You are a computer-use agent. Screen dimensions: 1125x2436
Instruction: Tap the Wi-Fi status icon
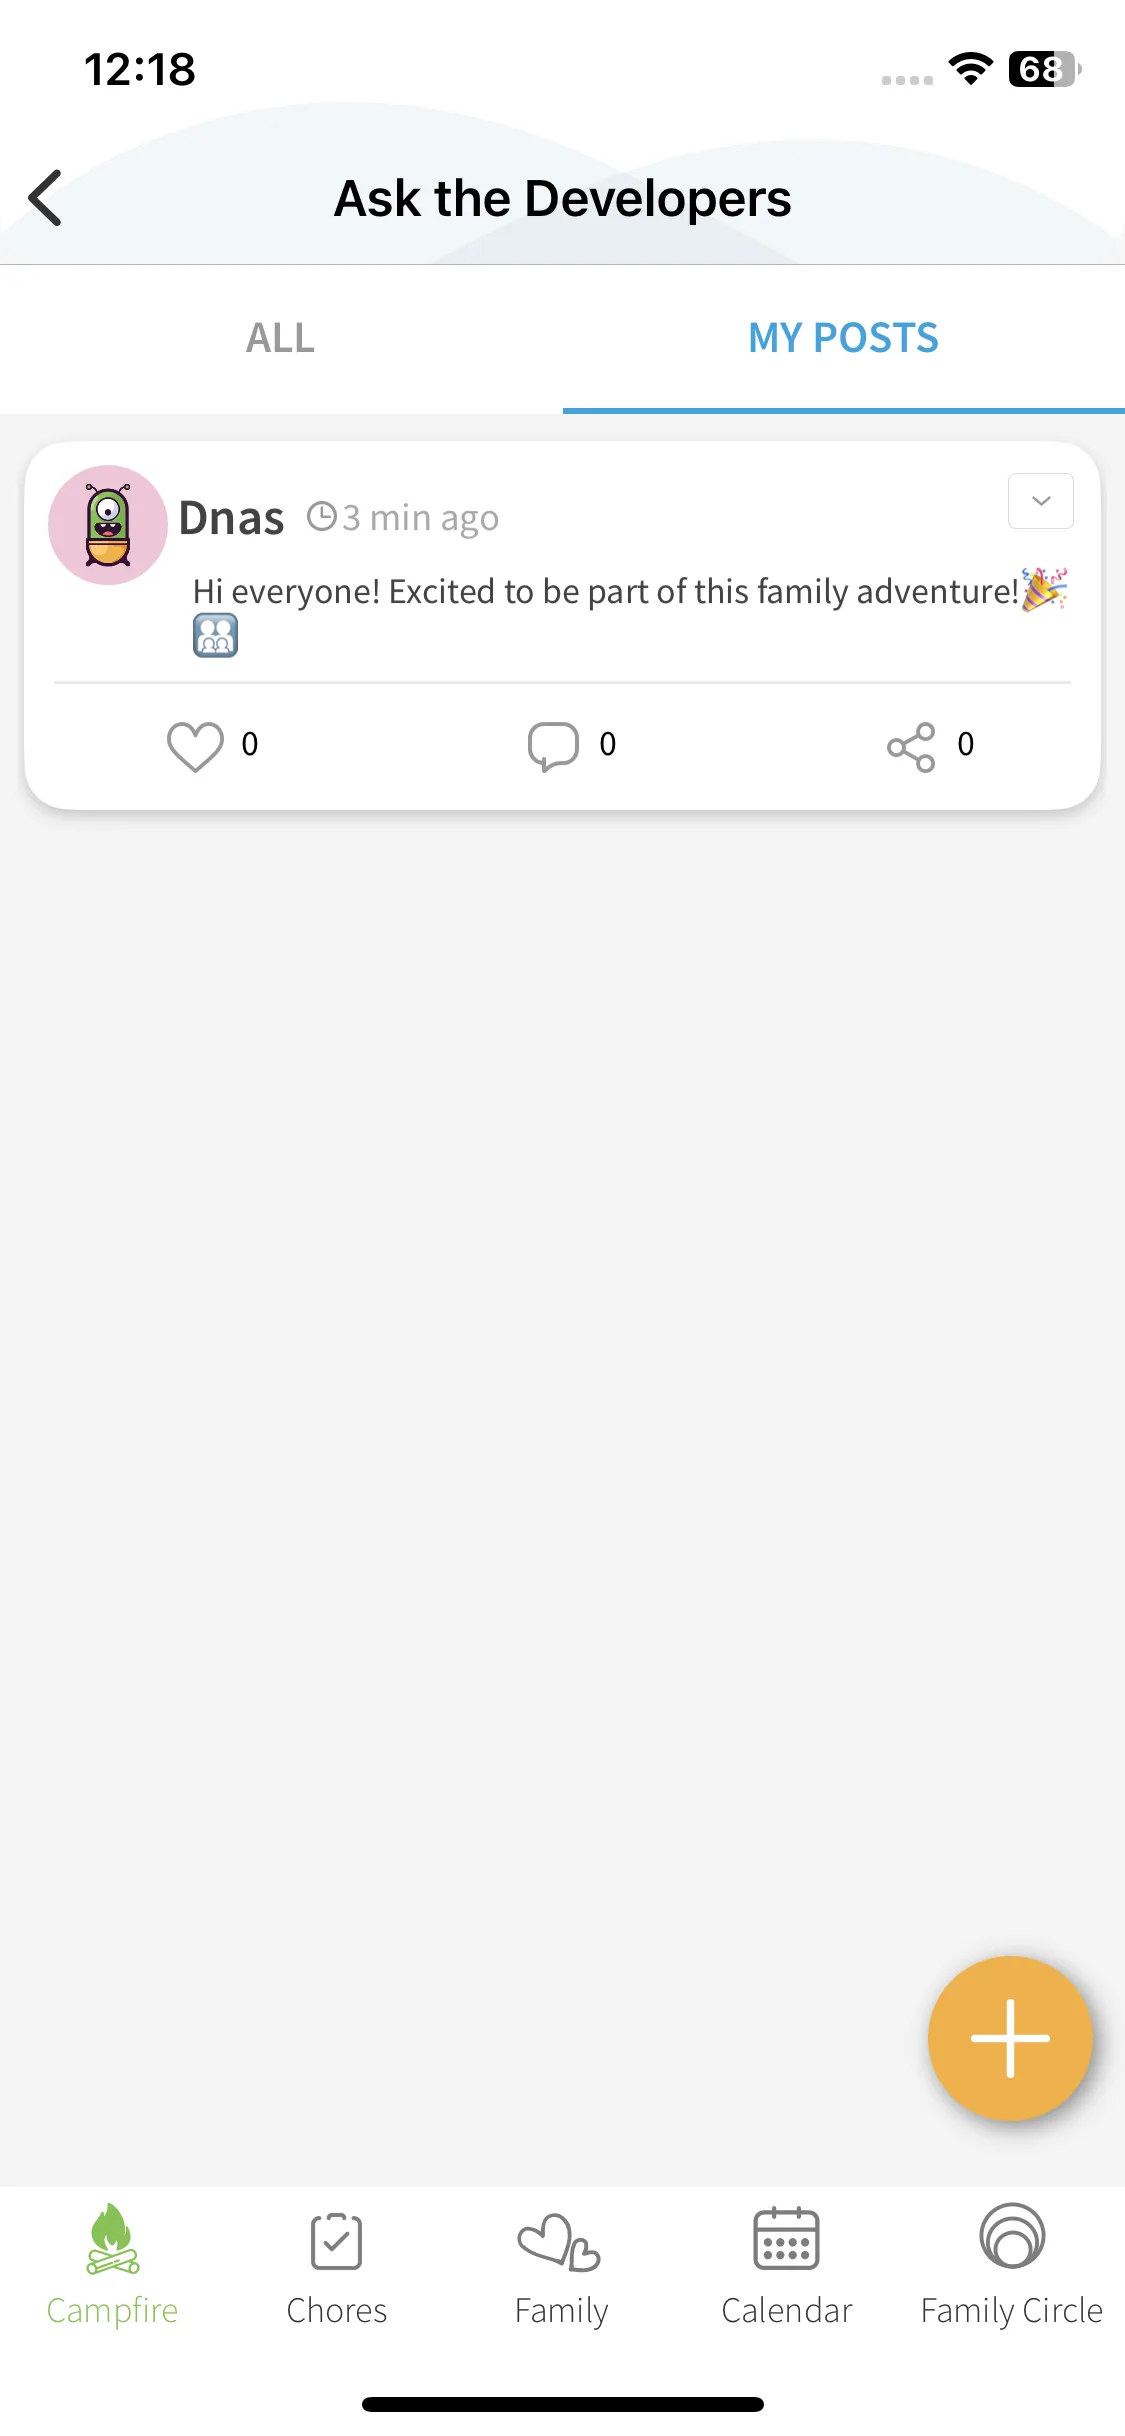pos(970,69)
